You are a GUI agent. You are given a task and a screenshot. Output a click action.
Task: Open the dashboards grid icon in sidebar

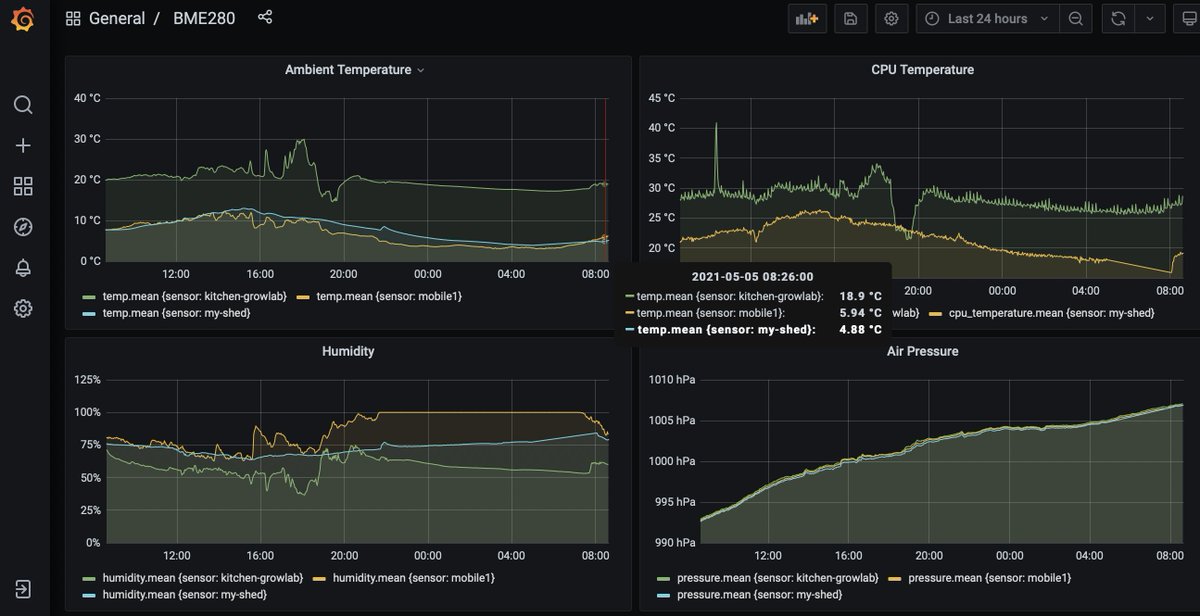23,186
